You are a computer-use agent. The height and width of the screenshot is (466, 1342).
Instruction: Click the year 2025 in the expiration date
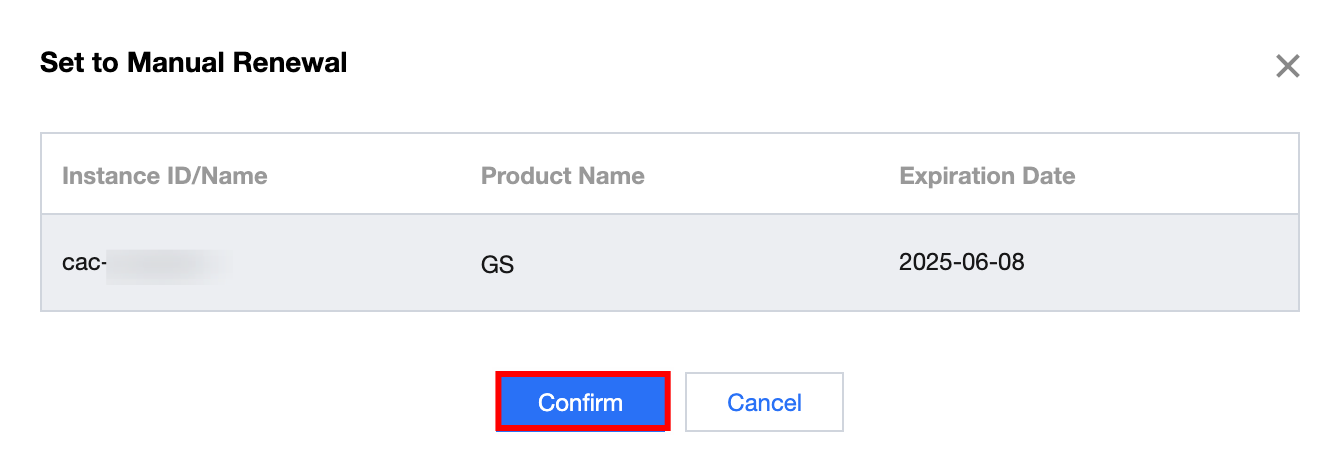(x=924, y=263)
